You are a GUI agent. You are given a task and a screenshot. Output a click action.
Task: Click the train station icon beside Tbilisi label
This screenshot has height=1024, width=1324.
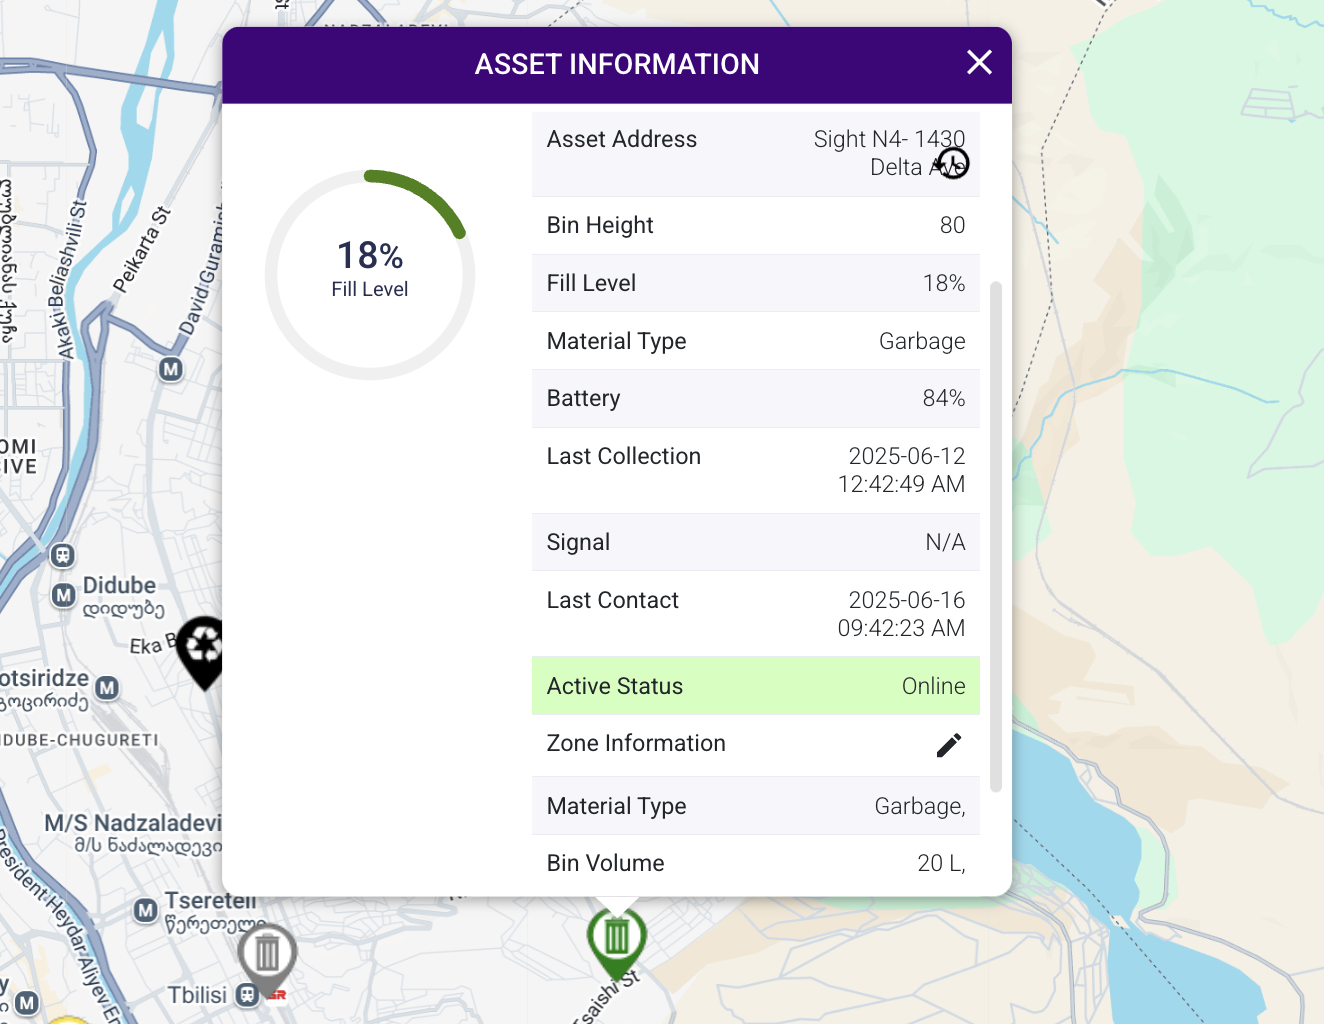(x=247, y=995)
